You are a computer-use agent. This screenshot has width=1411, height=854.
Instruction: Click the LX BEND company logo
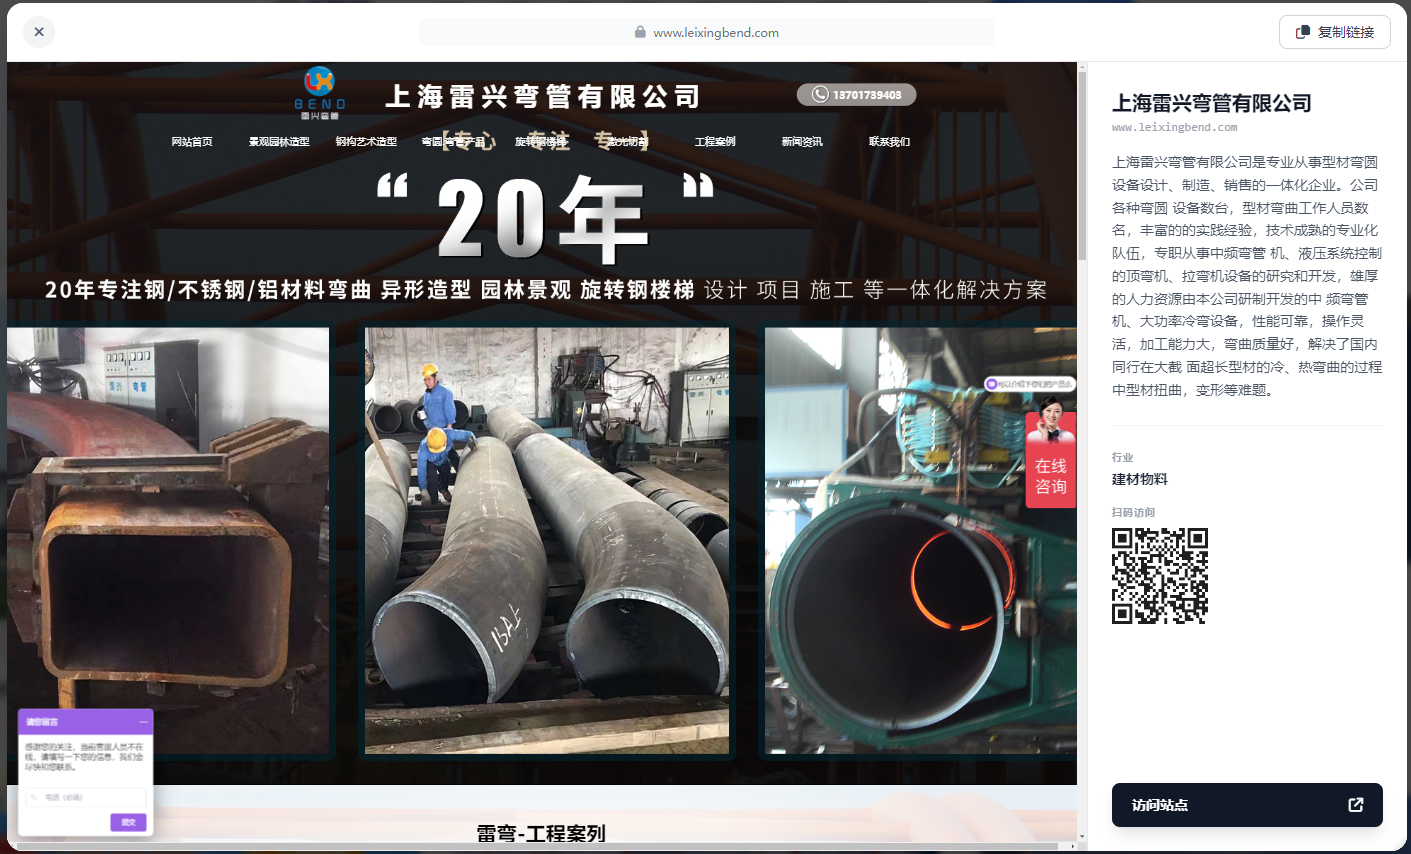point(320,92)
